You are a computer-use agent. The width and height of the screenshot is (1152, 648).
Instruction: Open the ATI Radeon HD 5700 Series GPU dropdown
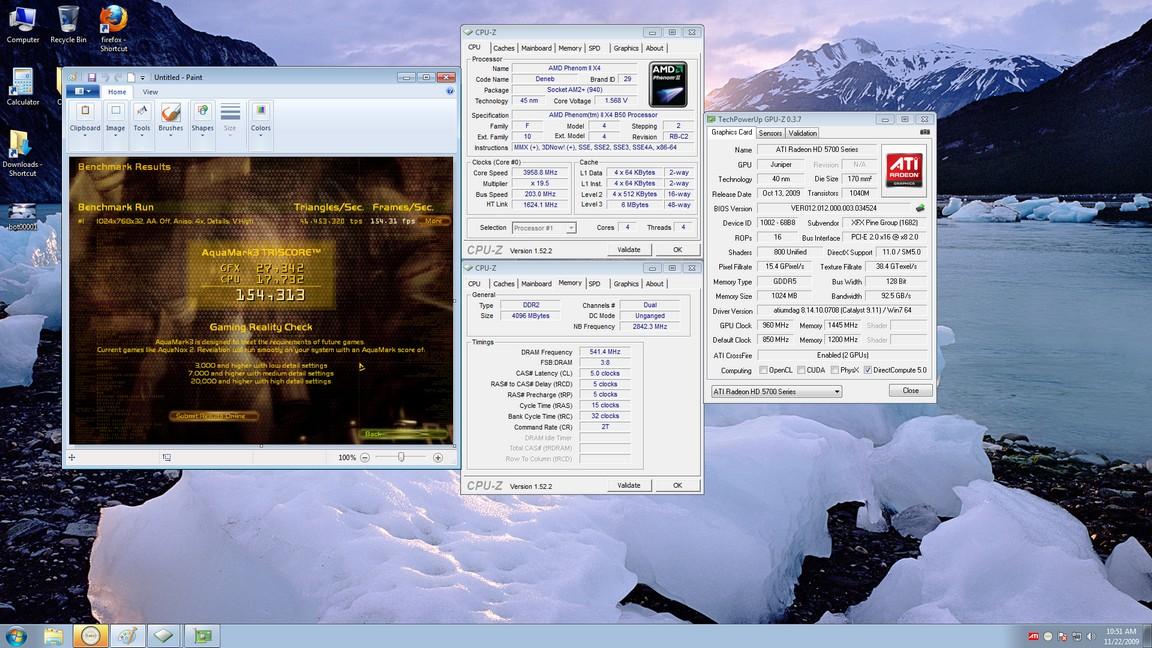pos(776,392)
